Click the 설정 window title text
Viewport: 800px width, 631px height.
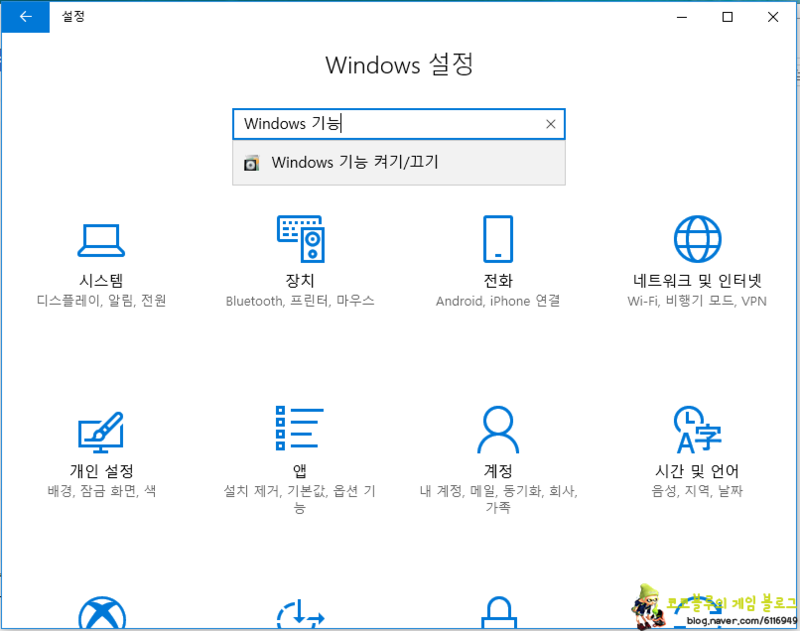(x=73, y=16)
